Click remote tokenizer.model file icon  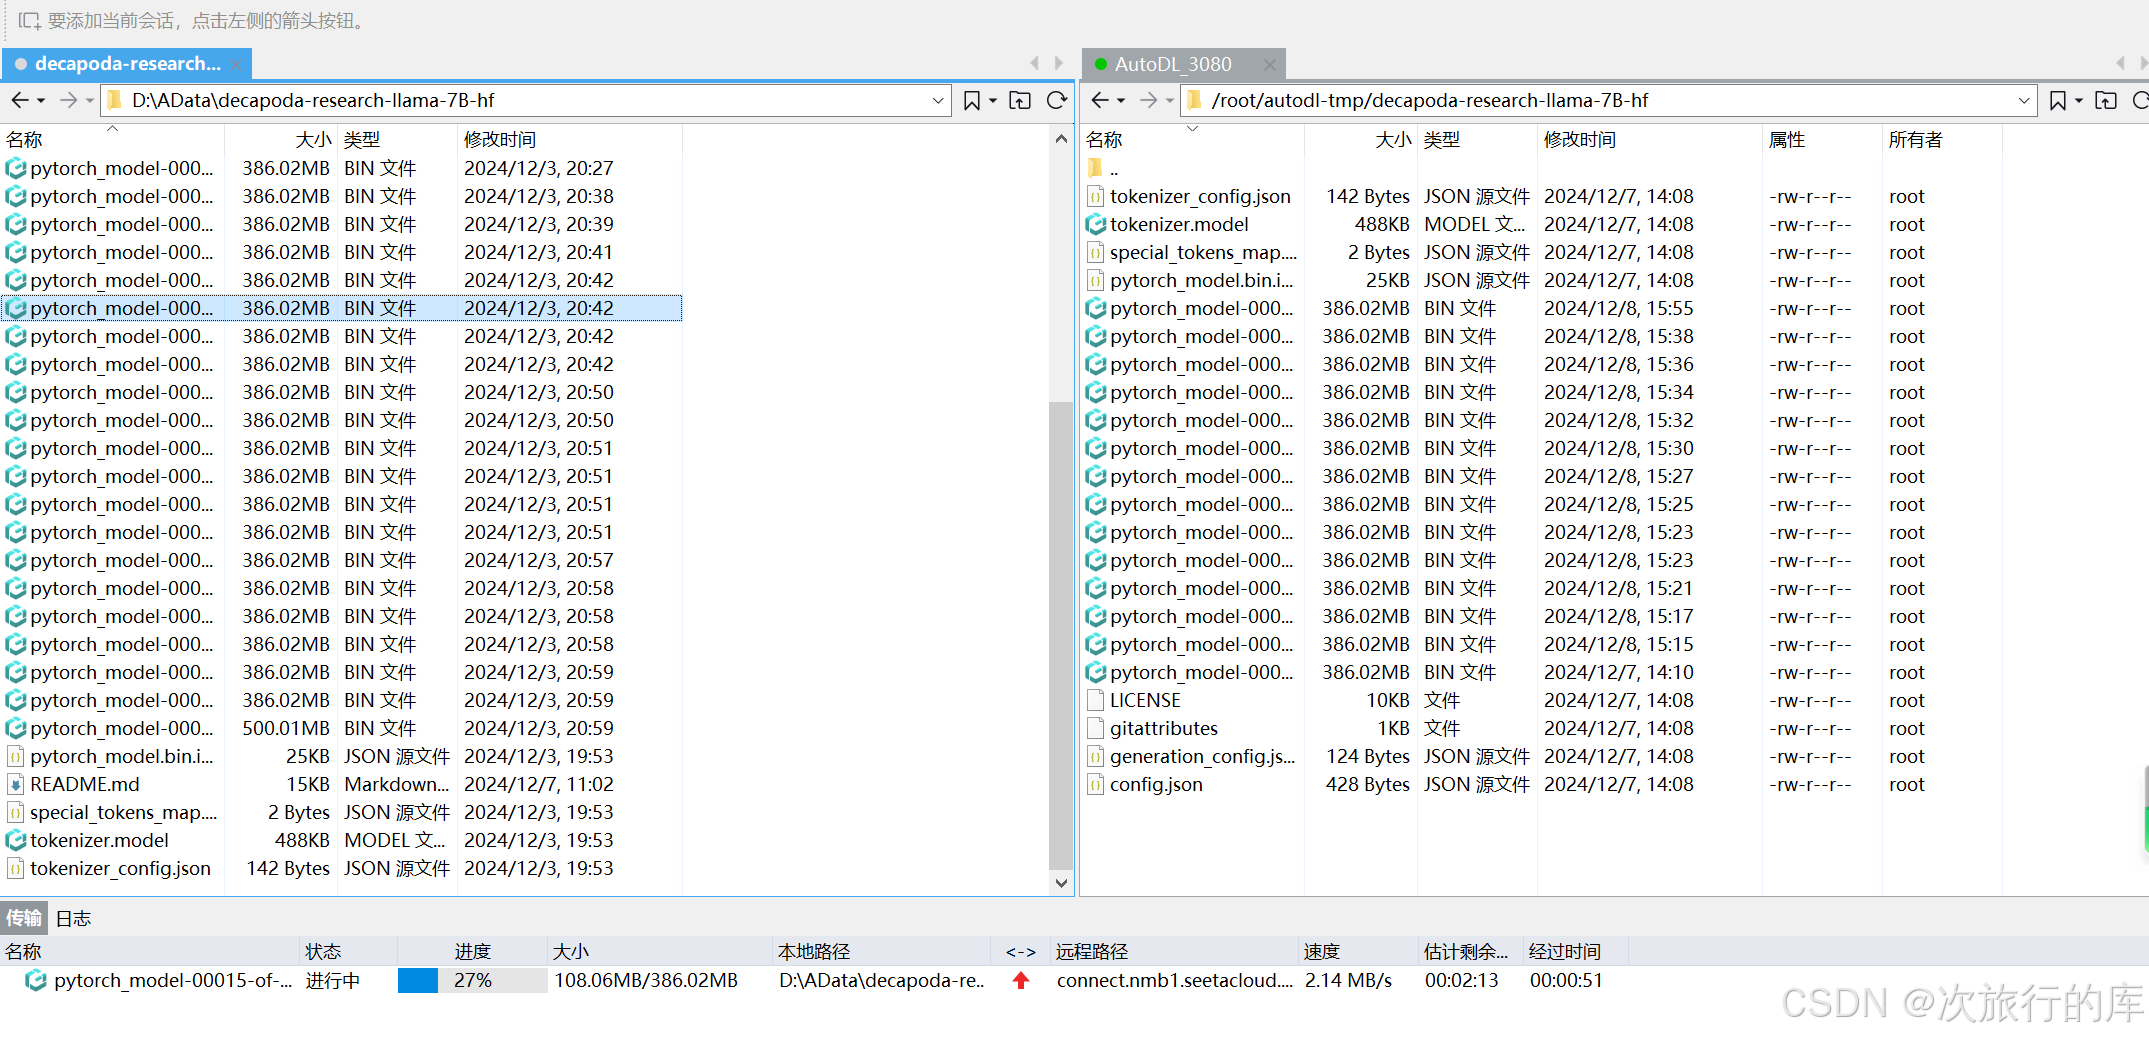[1096, 225]
